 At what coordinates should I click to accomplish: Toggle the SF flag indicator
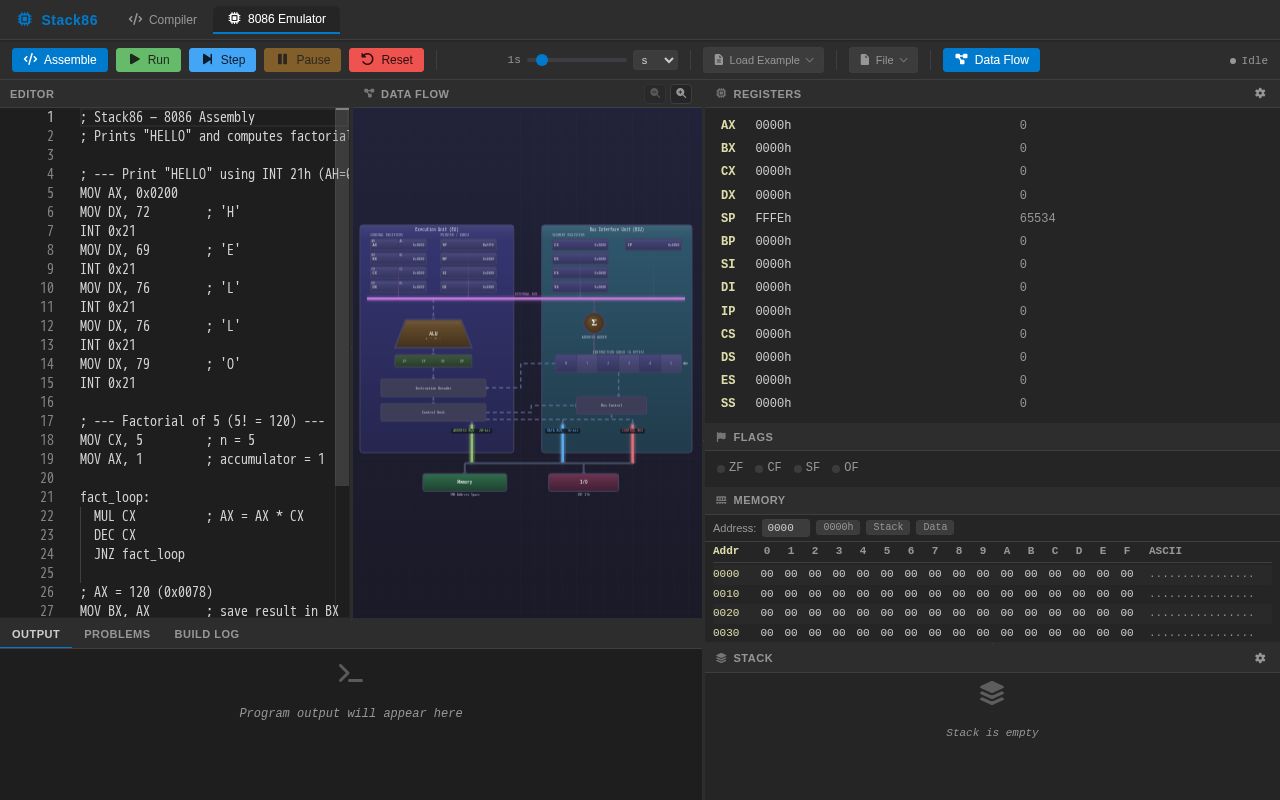pyautogui.click(x=807, y=468)
